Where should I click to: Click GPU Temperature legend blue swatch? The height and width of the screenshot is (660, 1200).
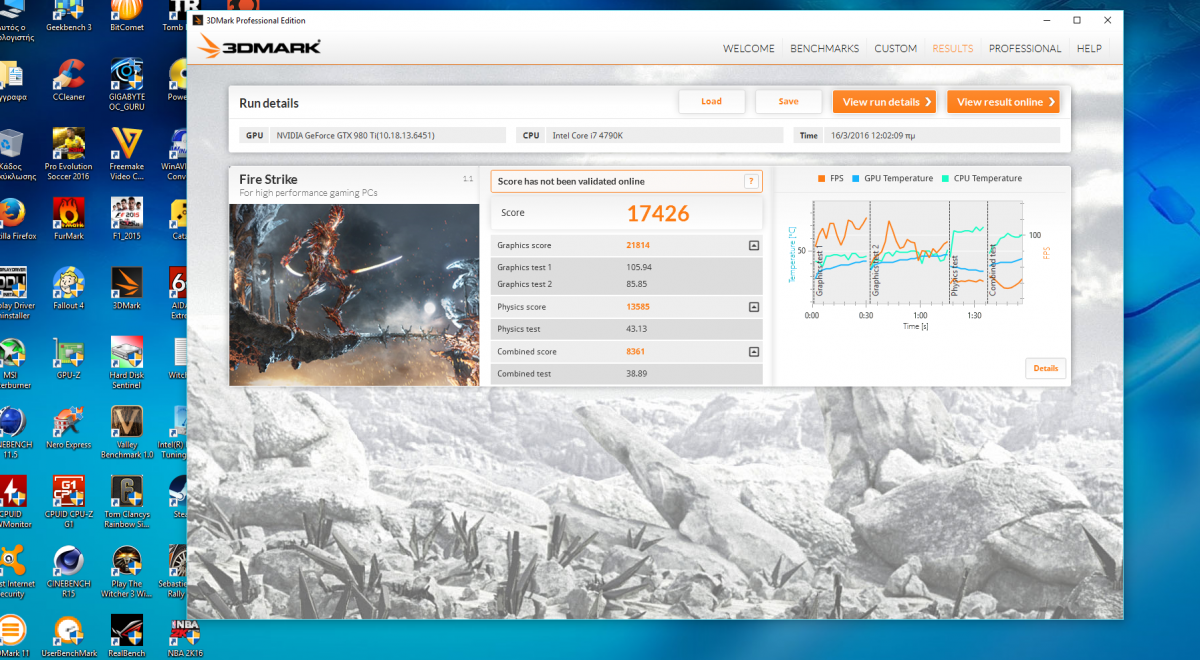point(857,178)
